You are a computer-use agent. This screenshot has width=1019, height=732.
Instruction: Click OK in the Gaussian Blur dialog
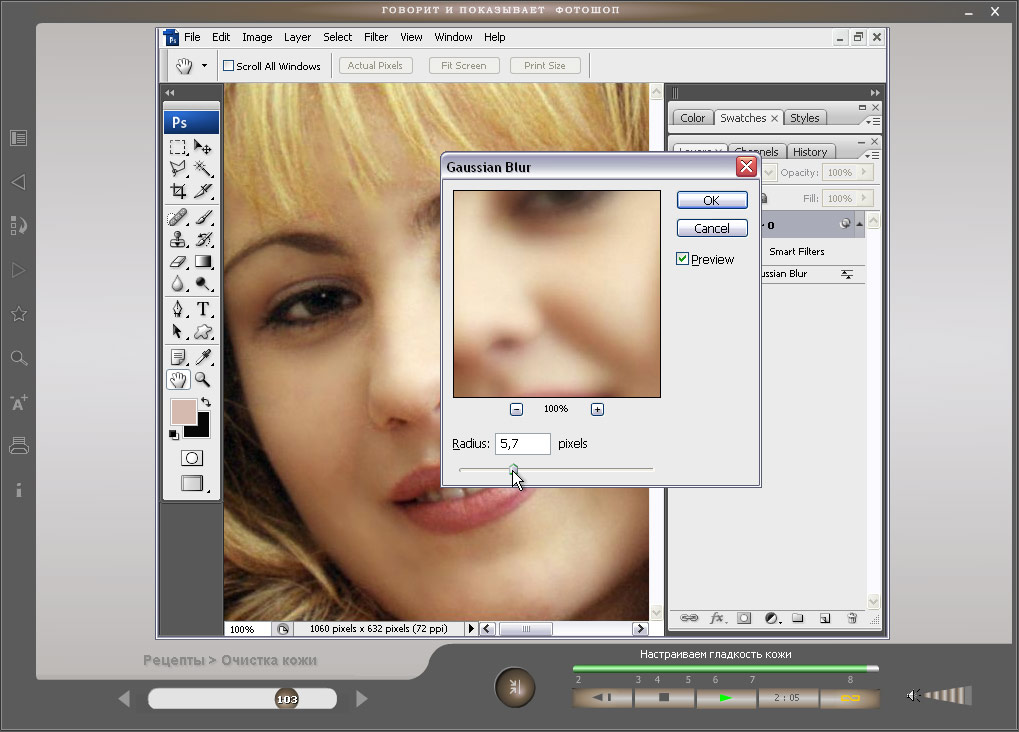click(711, 200)
